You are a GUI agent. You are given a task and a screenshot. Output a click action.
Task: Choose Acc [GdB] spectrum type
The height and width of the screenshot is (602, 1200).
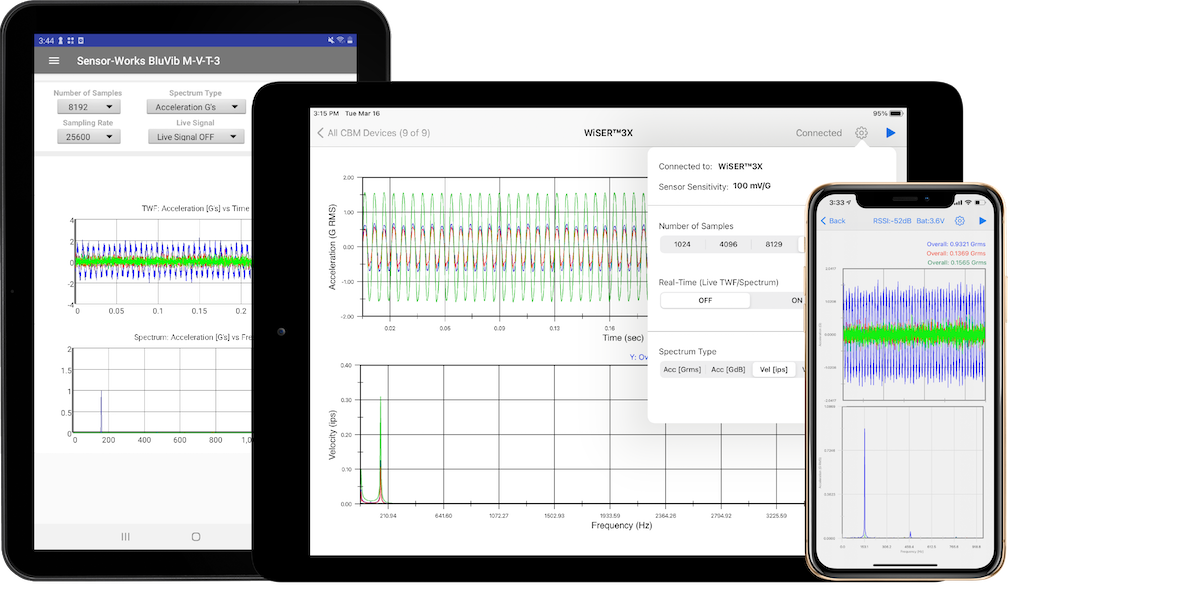coord(729,370)
